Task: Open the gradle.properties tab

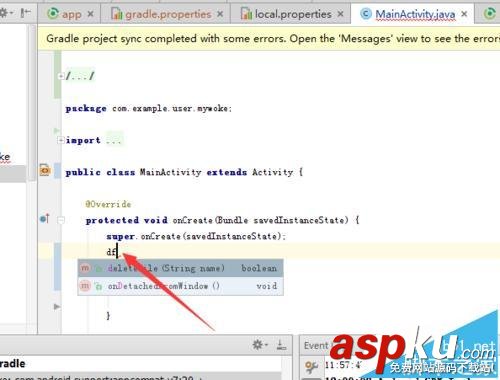Action: pyautogui.click(x=168, y=14)
